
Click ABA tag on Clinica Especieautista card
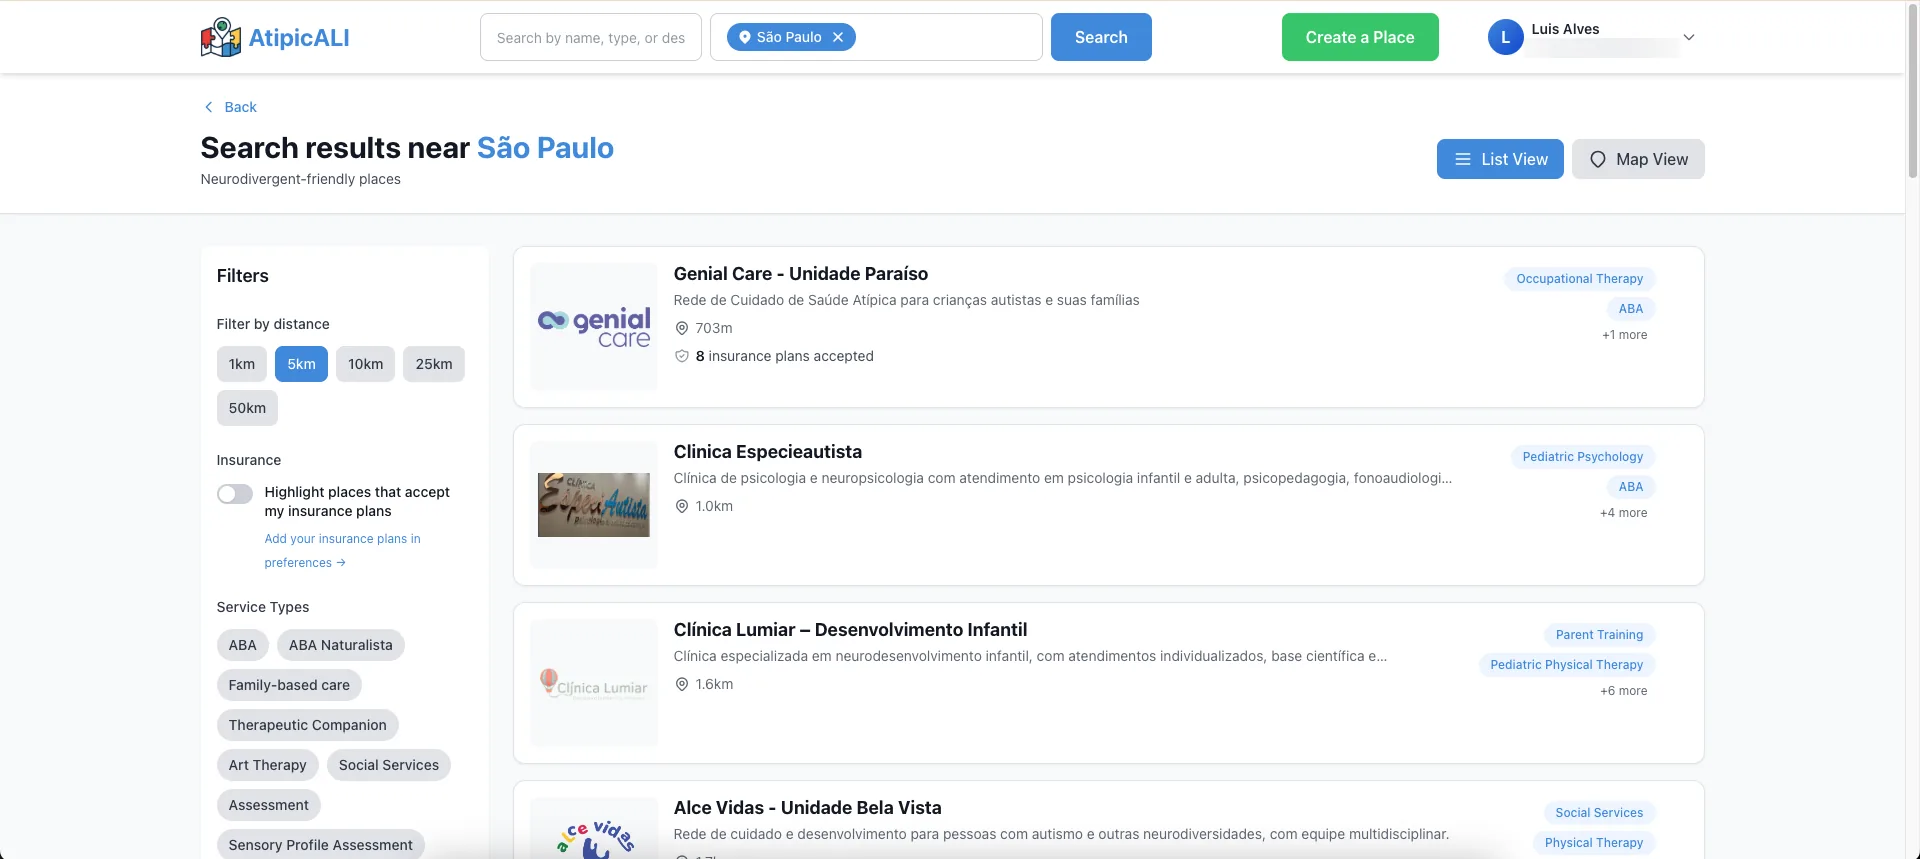coord(1631,487)
